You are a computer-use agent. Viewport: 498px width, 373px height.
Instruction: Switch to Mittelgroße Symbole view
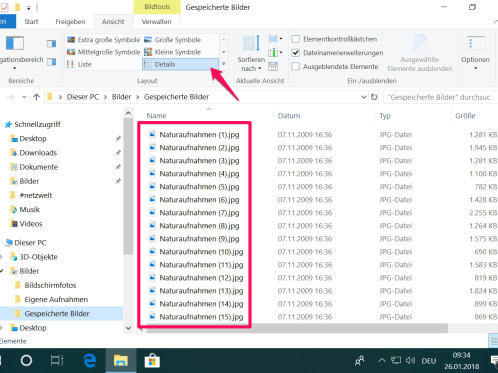click(103, 52)
